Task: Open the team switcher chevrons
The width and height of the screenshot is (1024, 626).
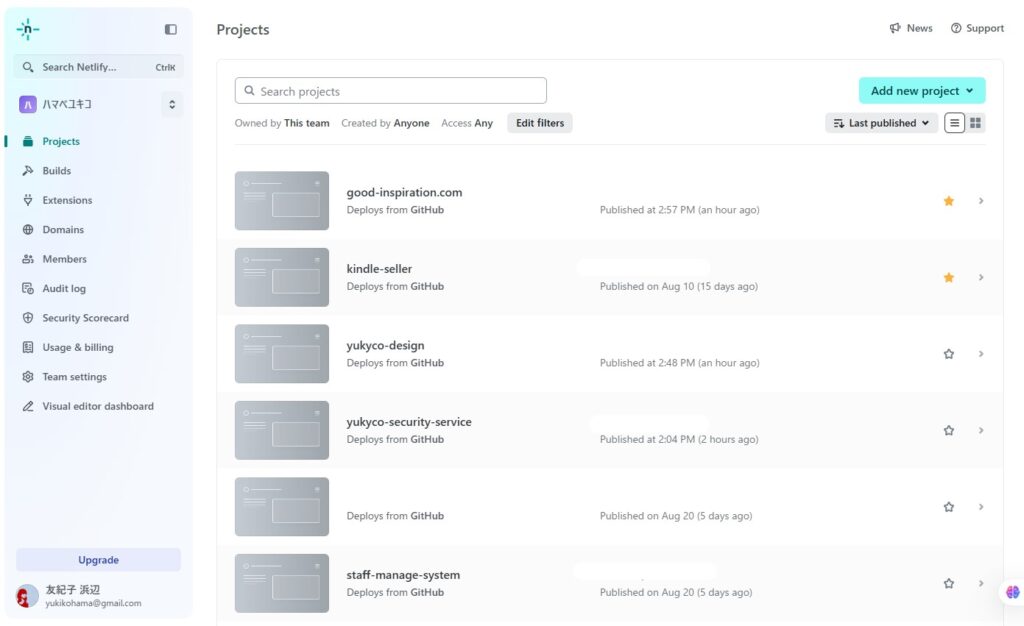Action: [x=172, y=104]
